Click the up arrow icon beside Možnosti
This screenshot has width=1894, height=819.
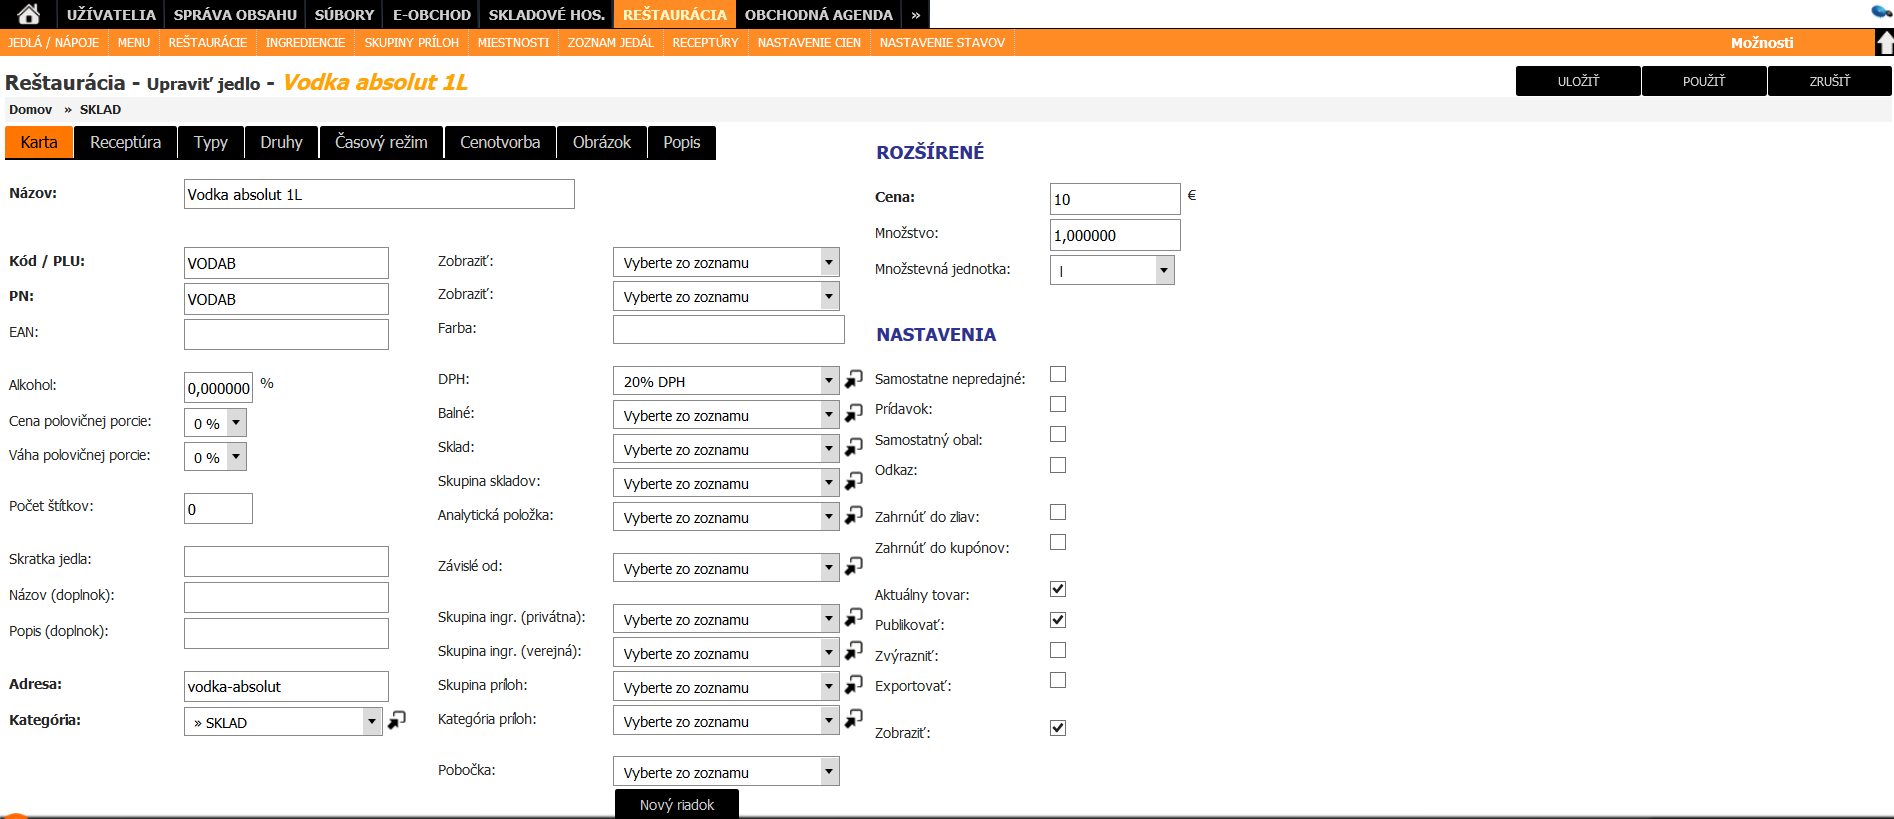pos(1884,42)
